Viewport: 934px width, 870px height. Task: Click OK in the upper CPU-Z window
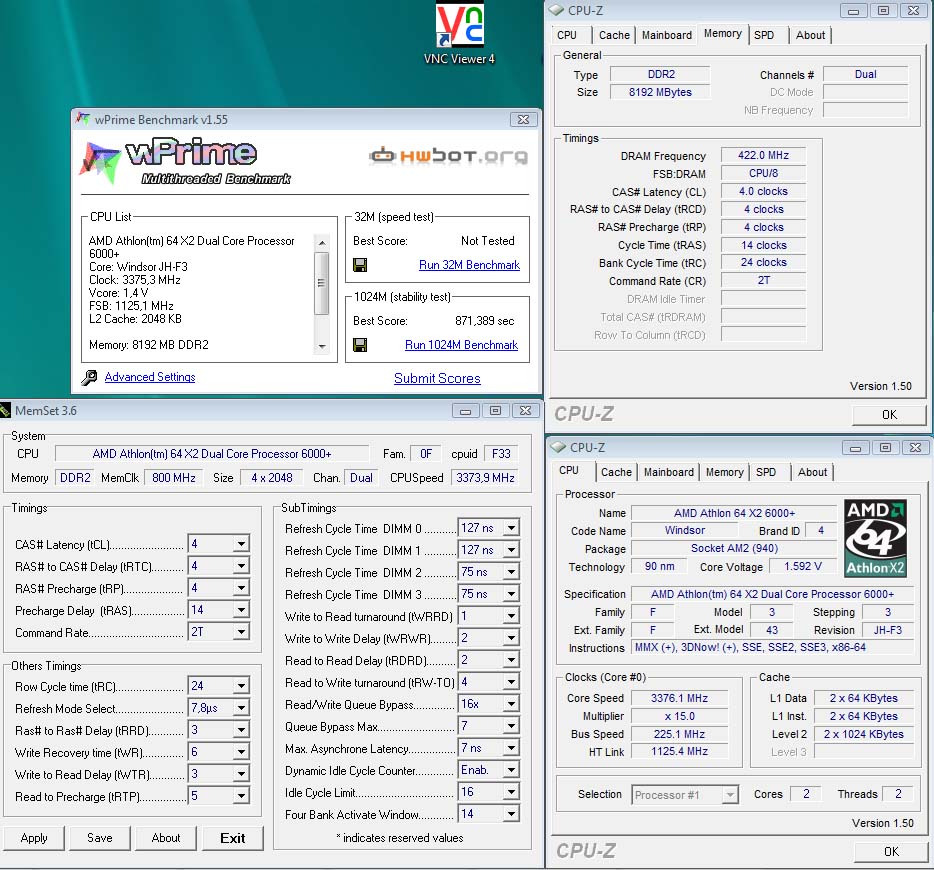tap(889, 415)
